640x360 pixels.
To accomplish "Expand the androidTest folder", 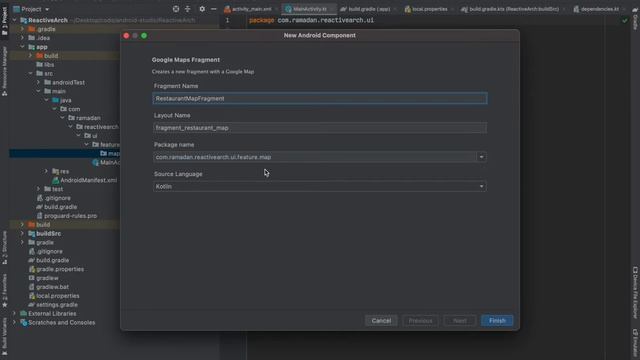I will pos(38,82).
